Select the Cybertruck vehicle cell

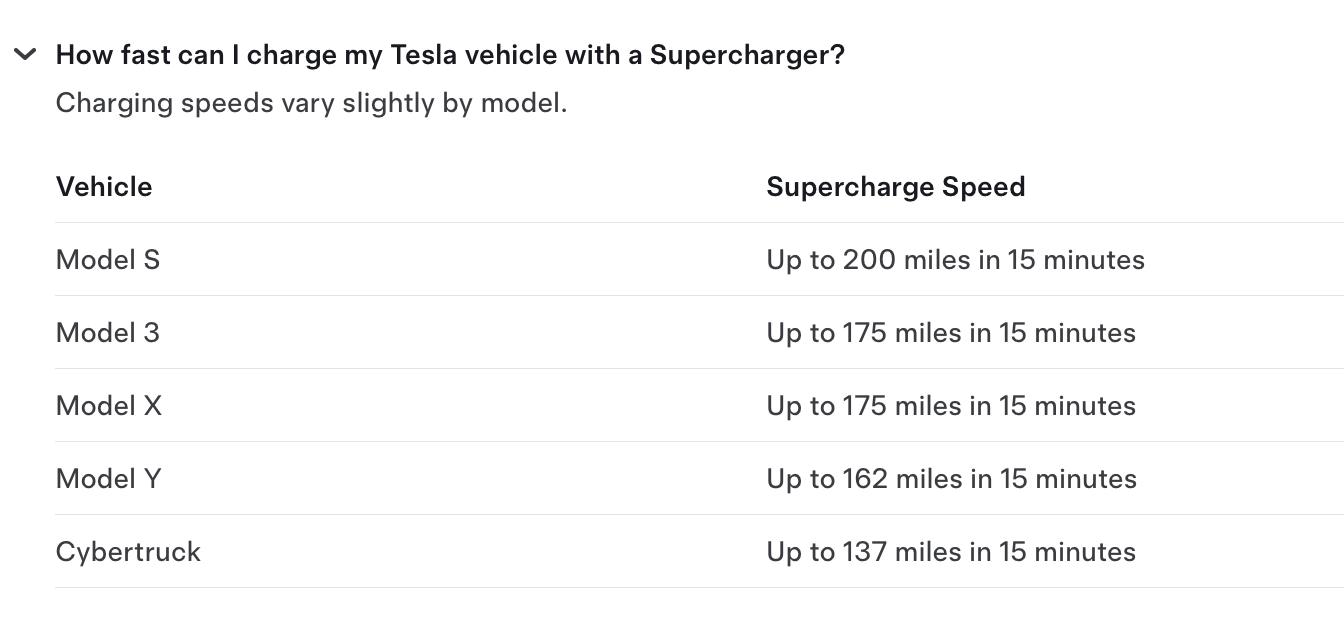pos(128,552)
